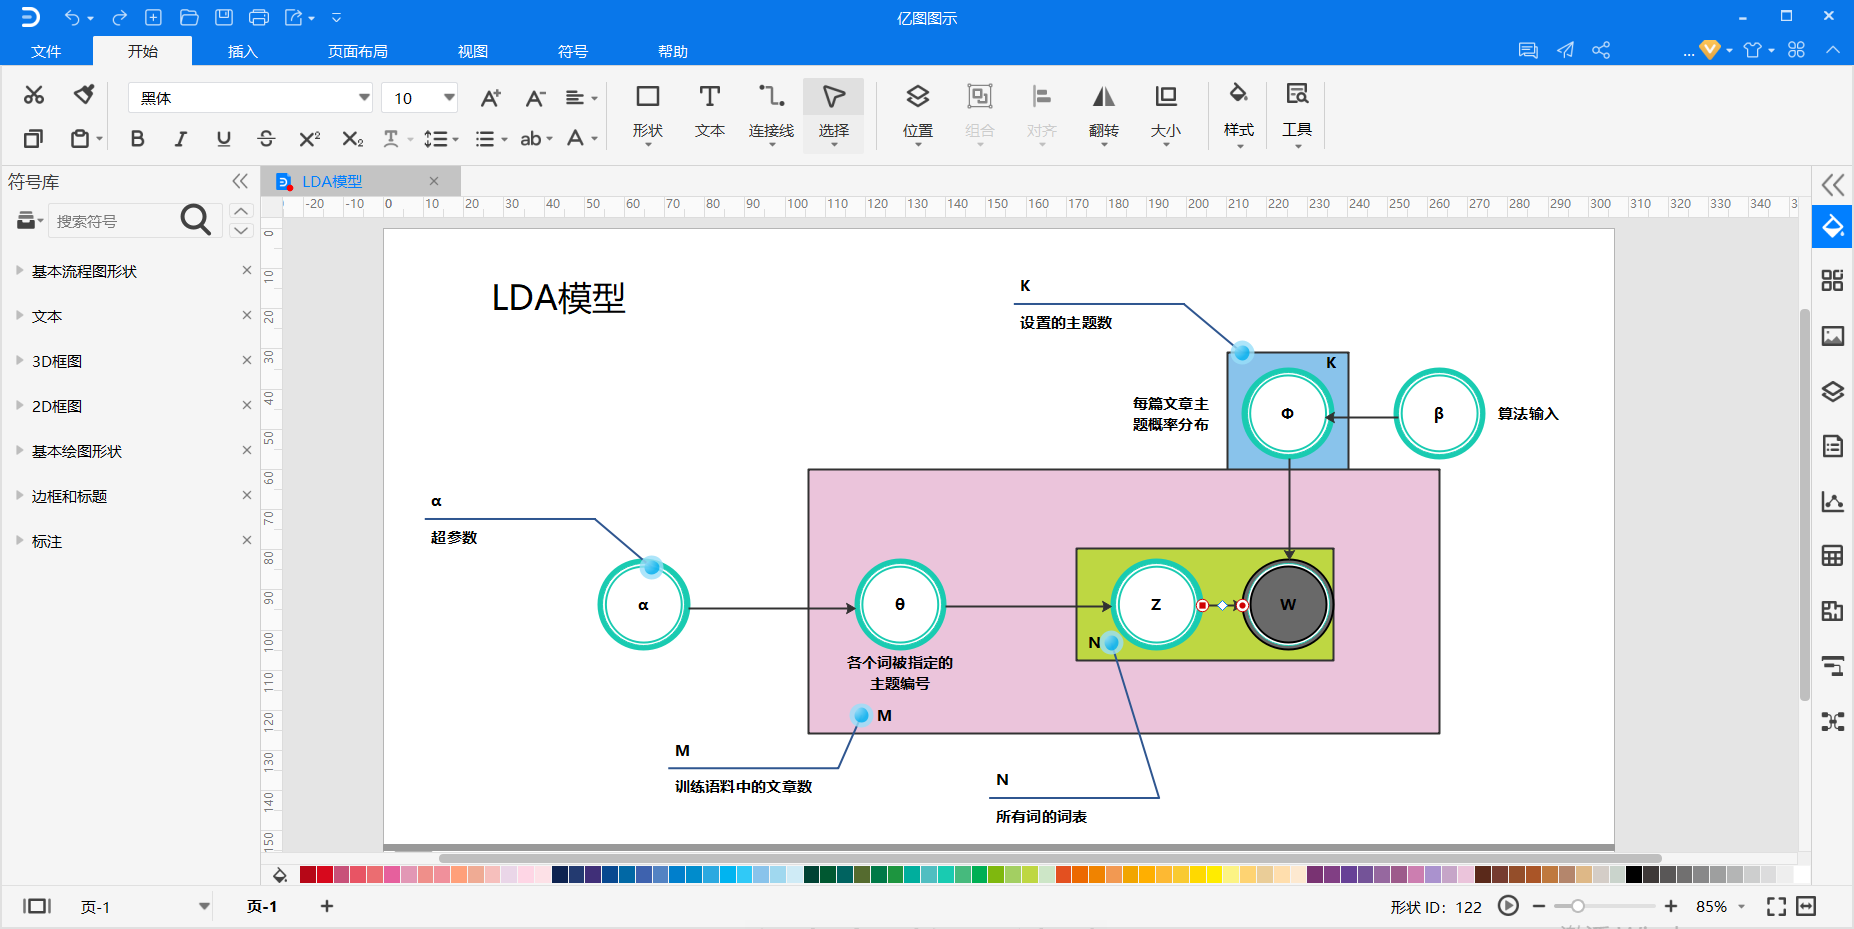The height and width of the screenshot is (929, 1854).
Task: Switch to the 插入 ribbon tab
Action: (x=243, y=51)
